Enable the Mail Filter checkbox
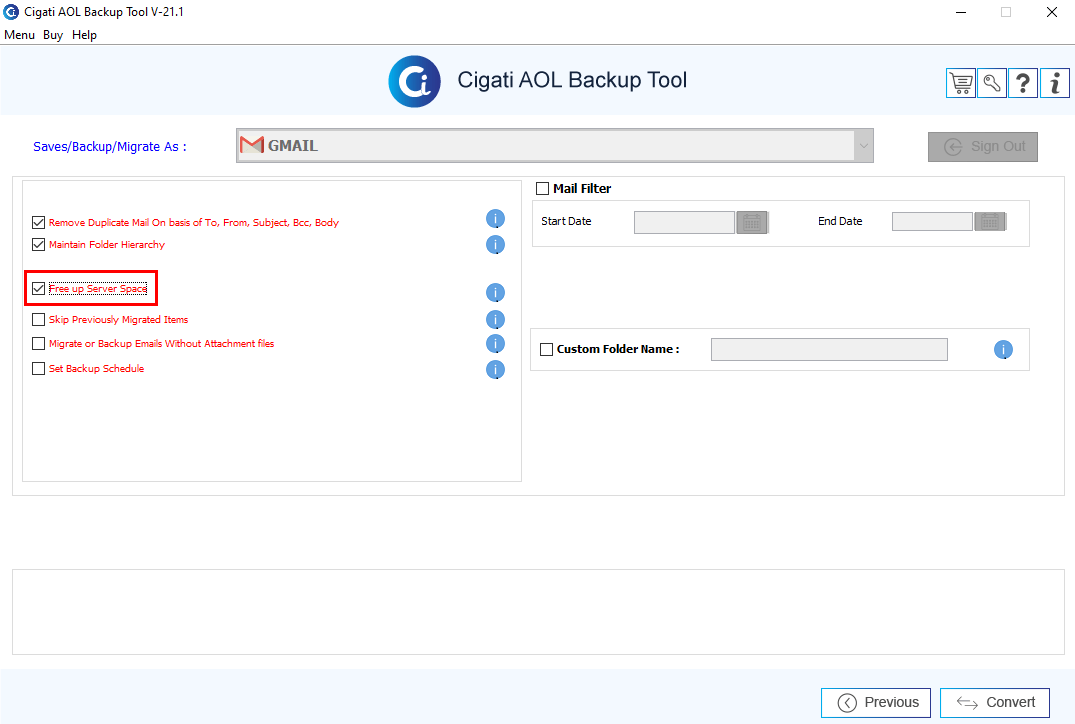 tap(542, 189)
